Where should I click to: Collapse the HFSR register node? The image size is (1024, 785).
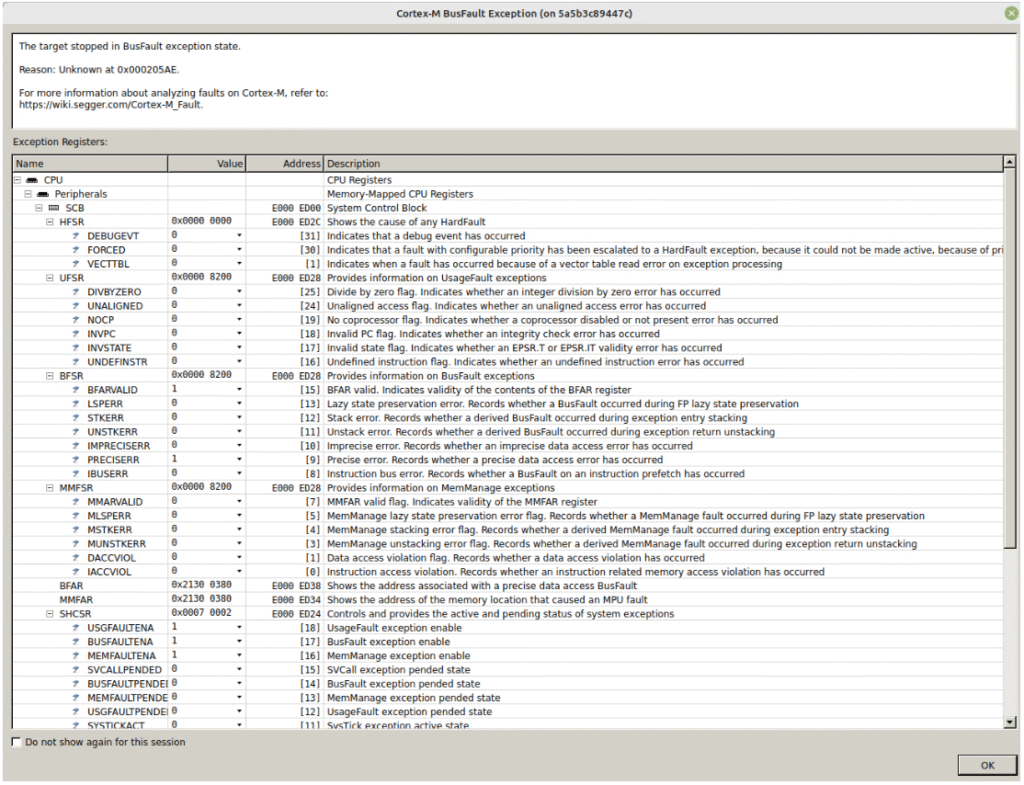pos(50,222)
